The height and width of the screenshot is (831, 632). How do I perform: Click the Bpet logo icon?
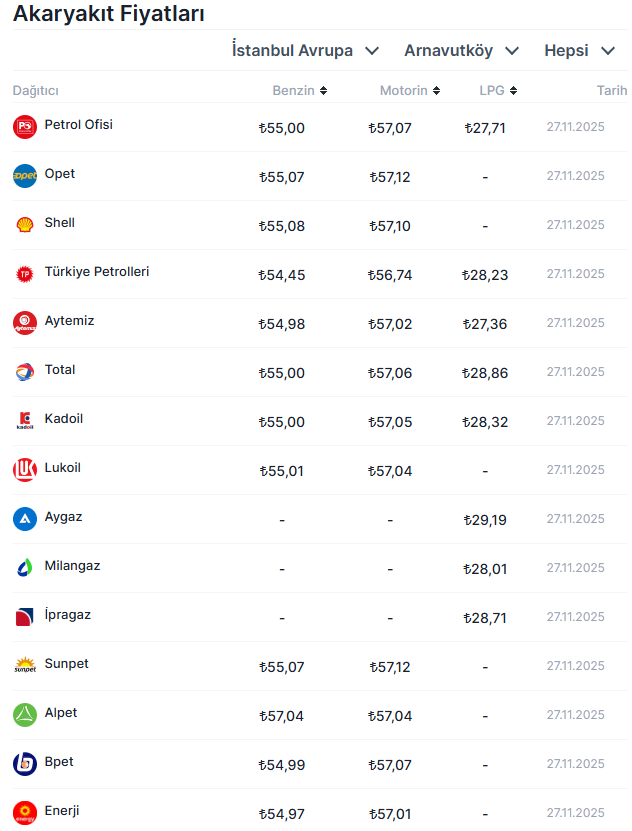(x=25, y=764)
